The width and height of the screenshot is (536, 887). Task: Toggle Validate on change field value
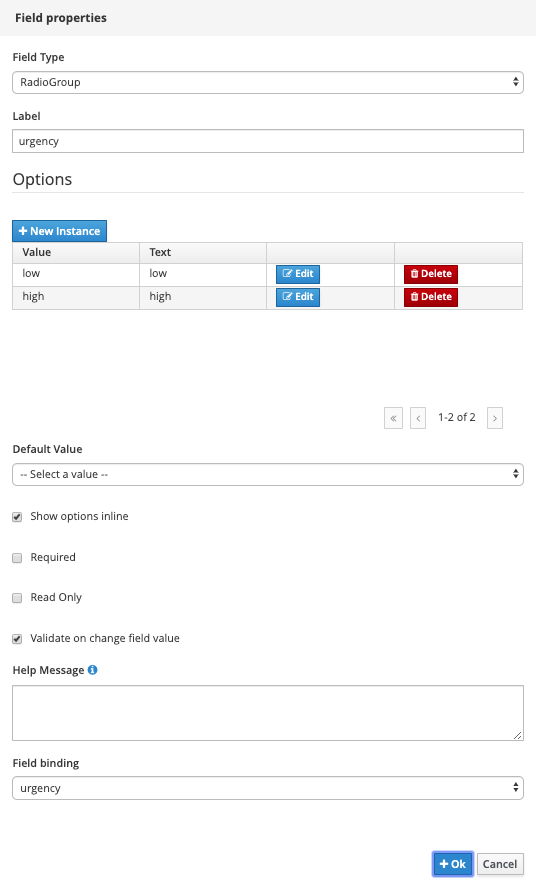[18, 639]
